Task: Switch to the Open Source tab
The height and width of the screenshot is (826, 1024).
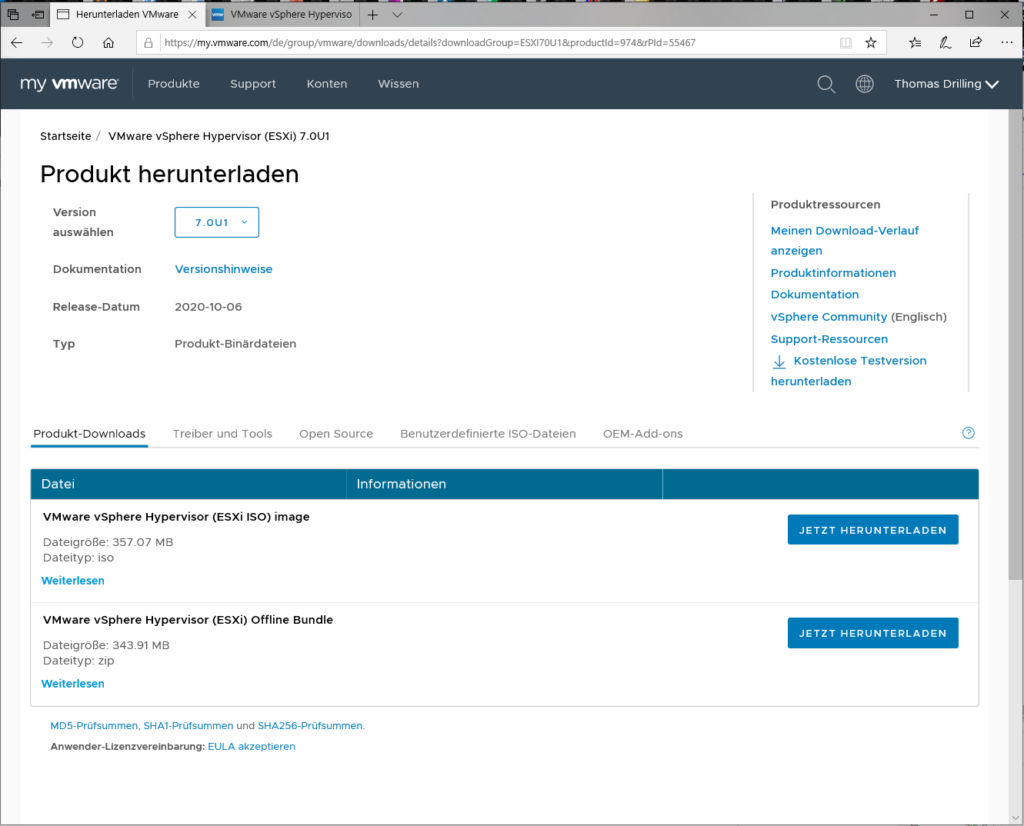Action: coord(336,434)
